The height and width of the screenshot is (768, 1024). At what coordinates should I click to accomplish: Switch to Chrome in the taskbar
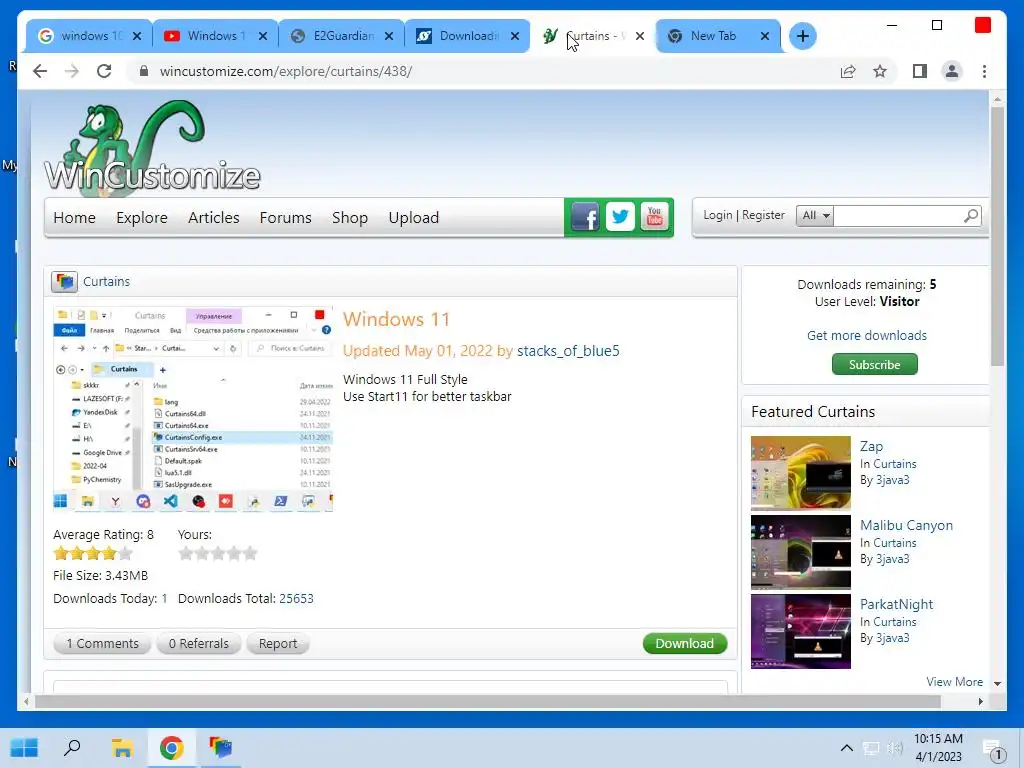(171, 748)
